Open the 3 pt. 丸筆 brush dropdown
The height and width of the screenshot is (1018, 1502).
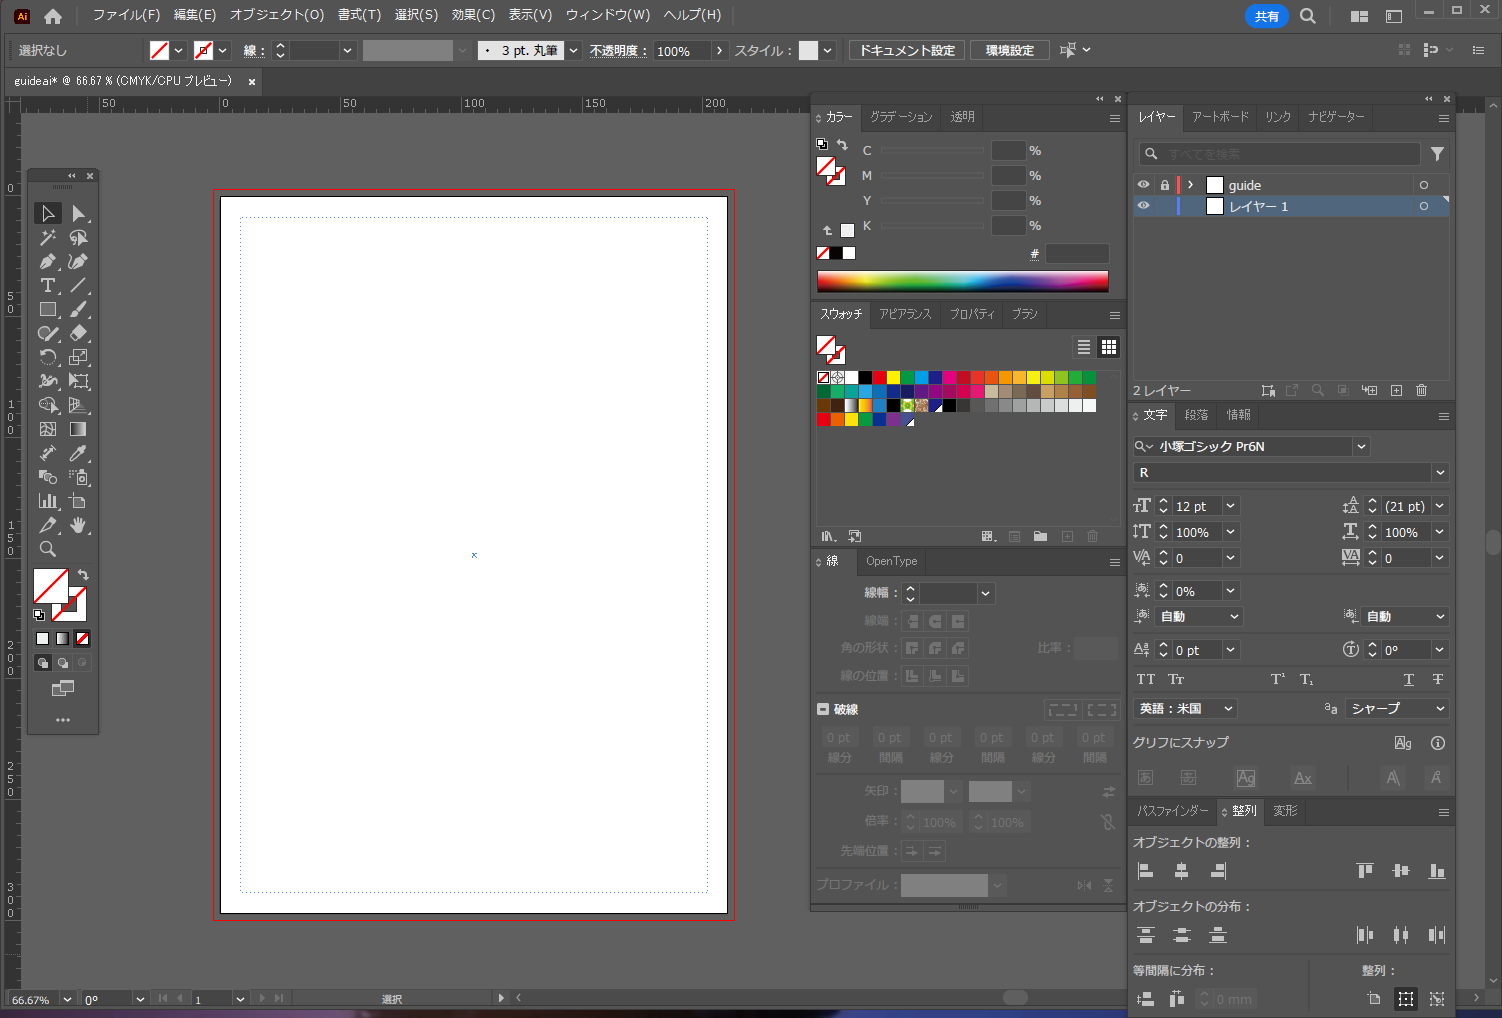pos(574,50)
